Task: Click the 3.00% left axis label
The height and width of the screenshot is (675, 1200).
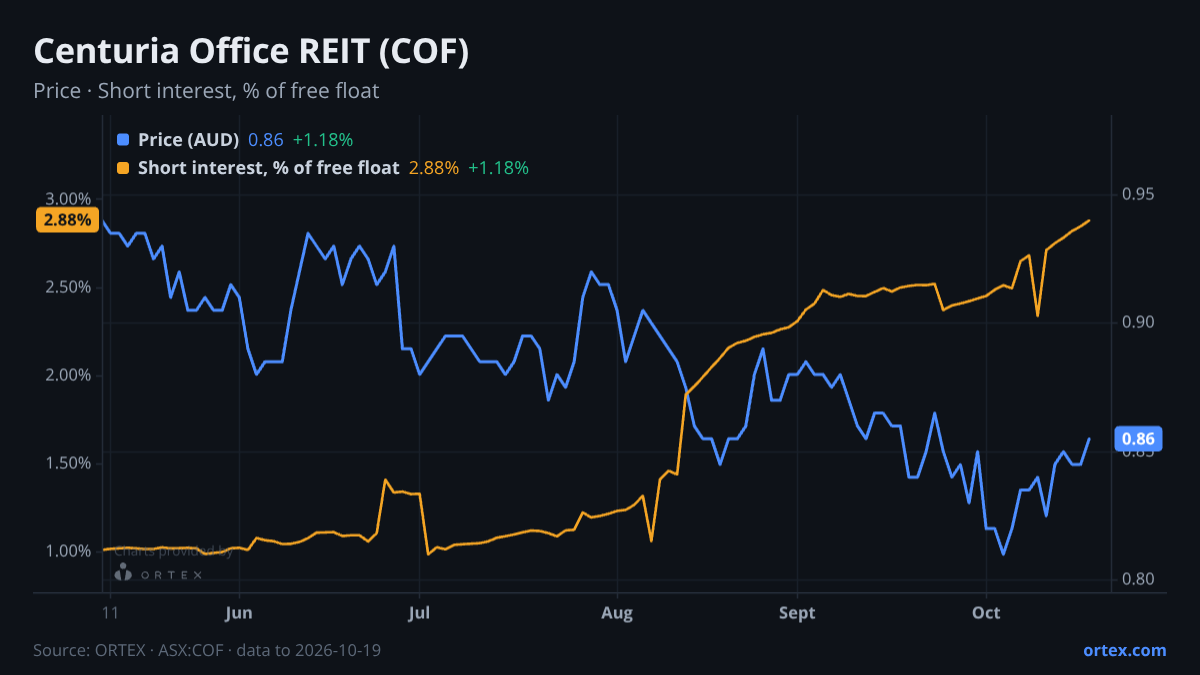Action: [69, 198]
